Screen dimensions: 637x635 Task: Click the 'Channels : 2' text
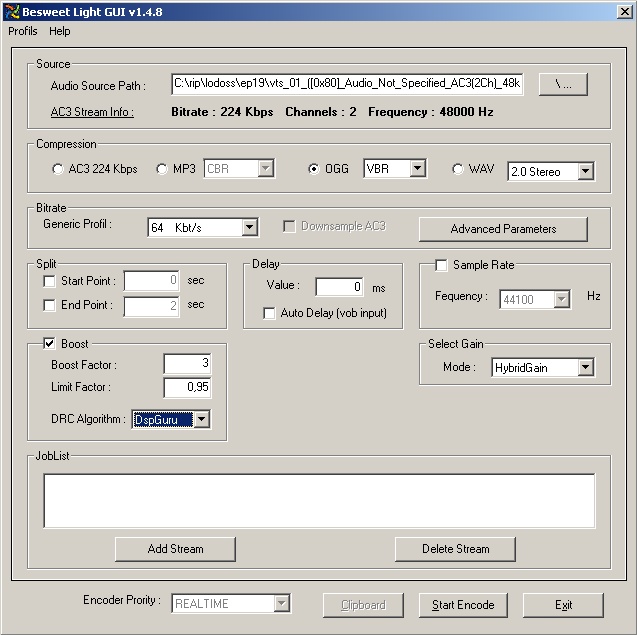pos(321,112)
